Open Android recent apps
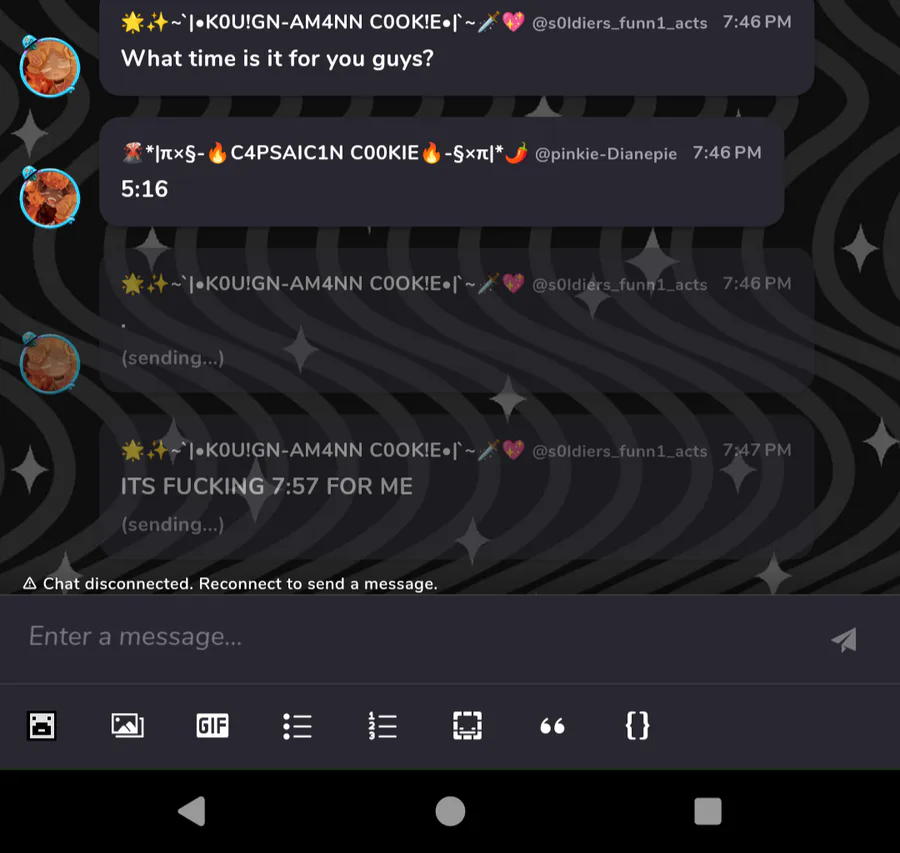This screenshot has width=900, height=853. [708, 811]
